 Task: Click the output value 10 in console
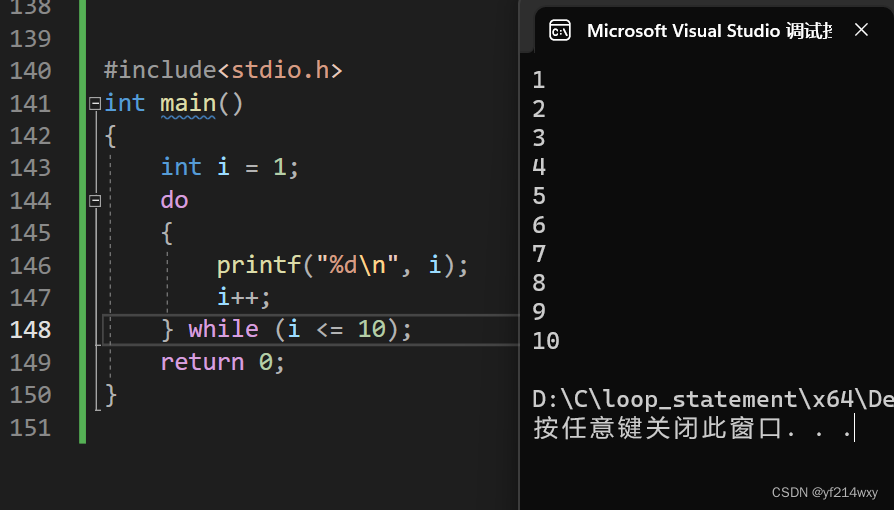(x=546, y=341)
